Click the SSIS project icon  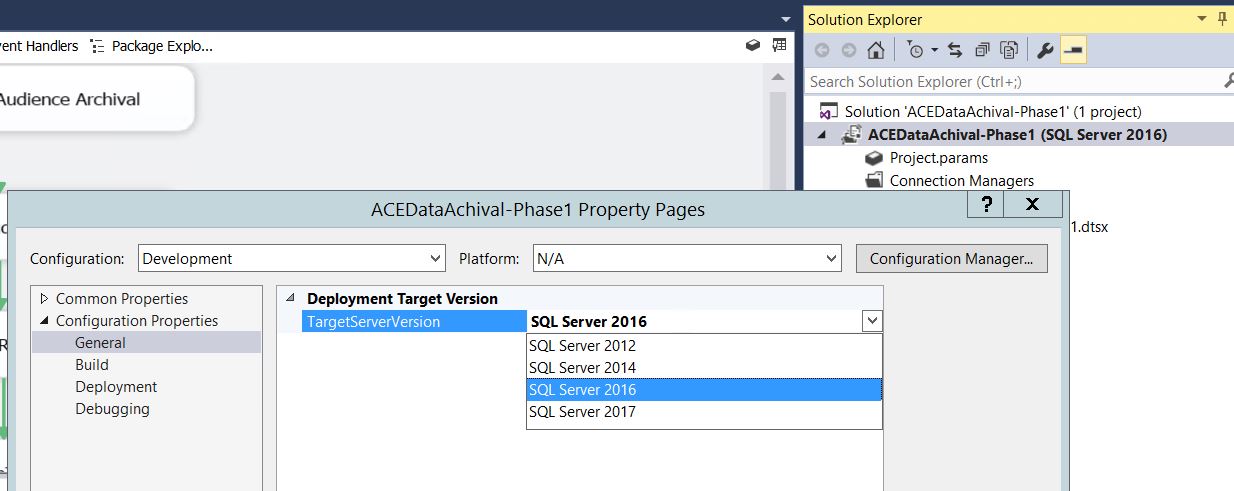(x=852, y=134)
